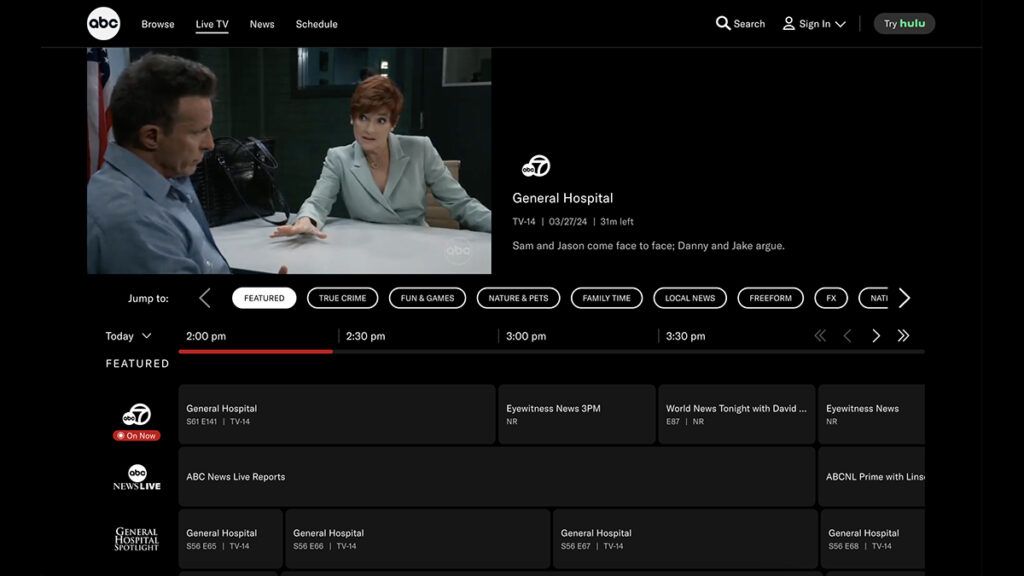1024x576 pixels.
Task: Expand the Sign In chevron
Action: point(840,24)
